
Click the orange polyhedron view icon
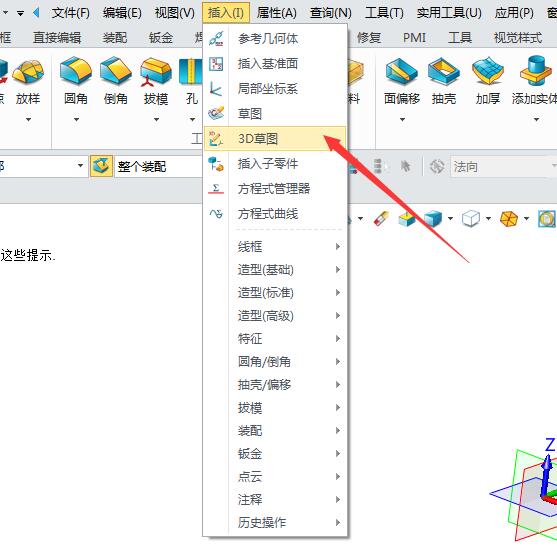point(509,218)
